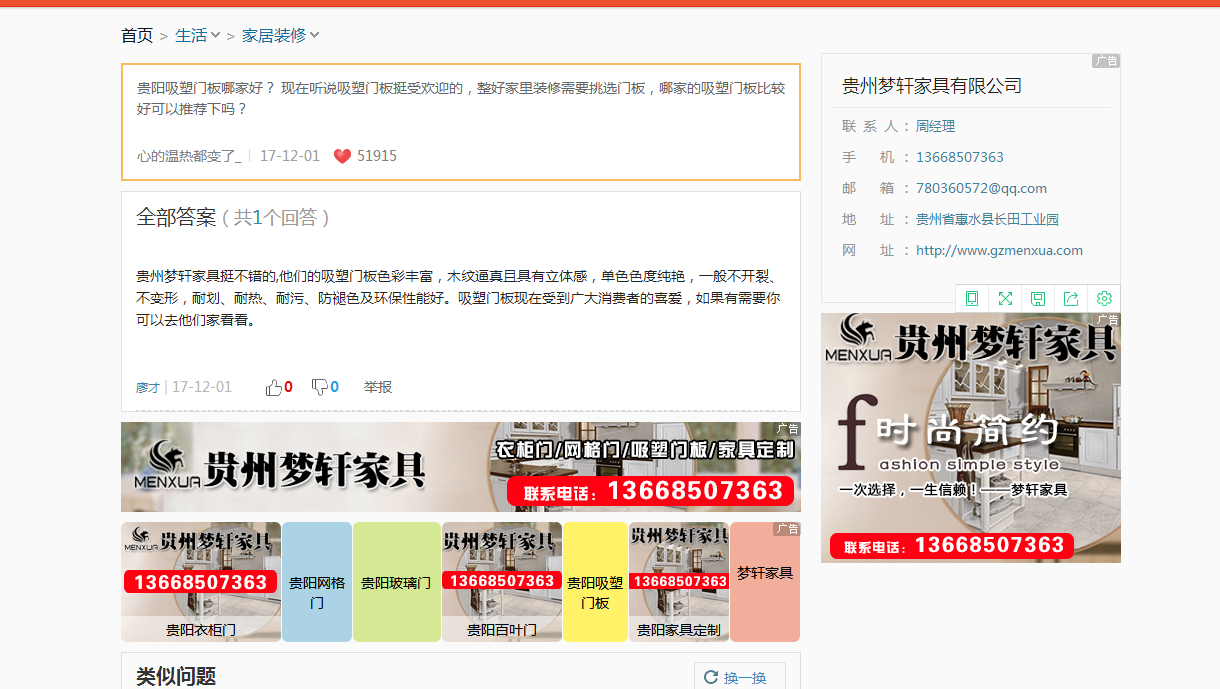This screenshot has height=689, width=1220.
Task: Click the 贵阳百叶门 ad tile
Action: click(502, 582)
